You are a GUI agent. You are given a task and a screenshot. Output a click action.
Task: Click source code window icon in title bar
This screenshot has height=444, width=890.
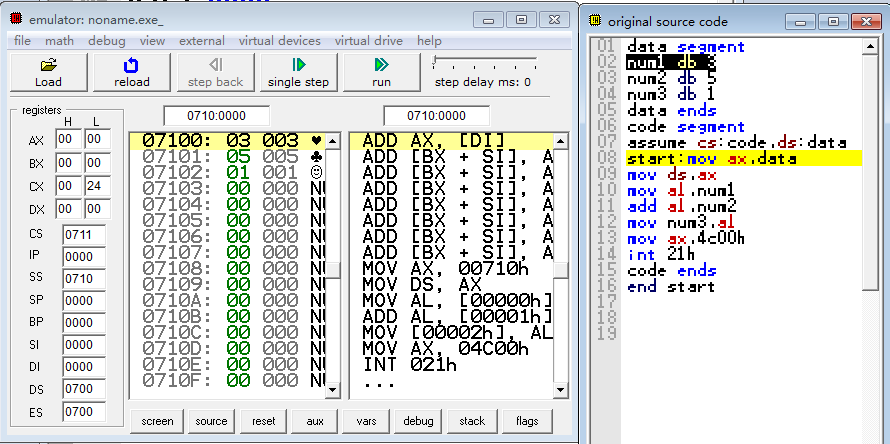click(x=595, y=21)
